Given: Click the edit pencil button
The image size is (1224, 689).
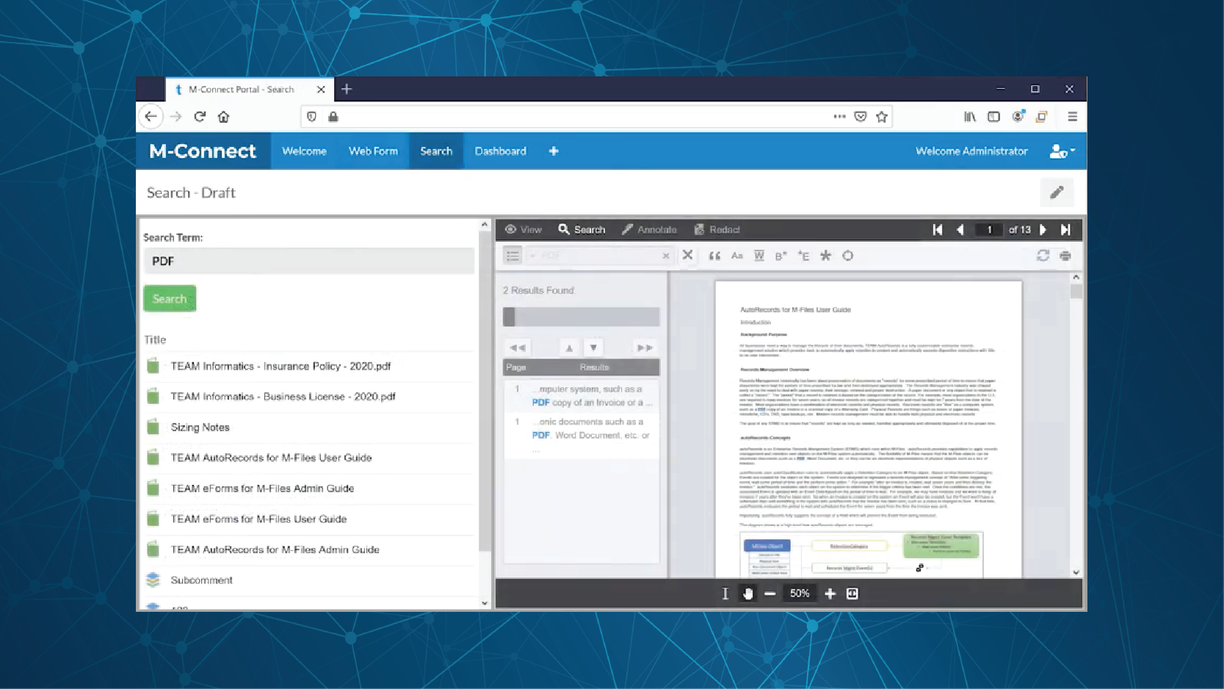Looking at the screenshot, I should click(x=1057, y=193).
